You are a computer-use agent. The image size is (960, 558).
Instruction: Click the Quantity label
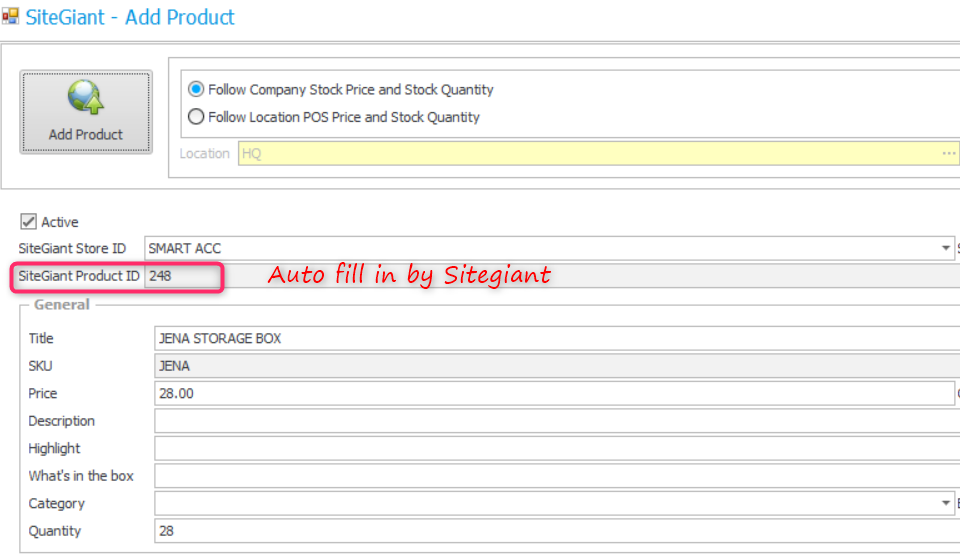point(54,531)
